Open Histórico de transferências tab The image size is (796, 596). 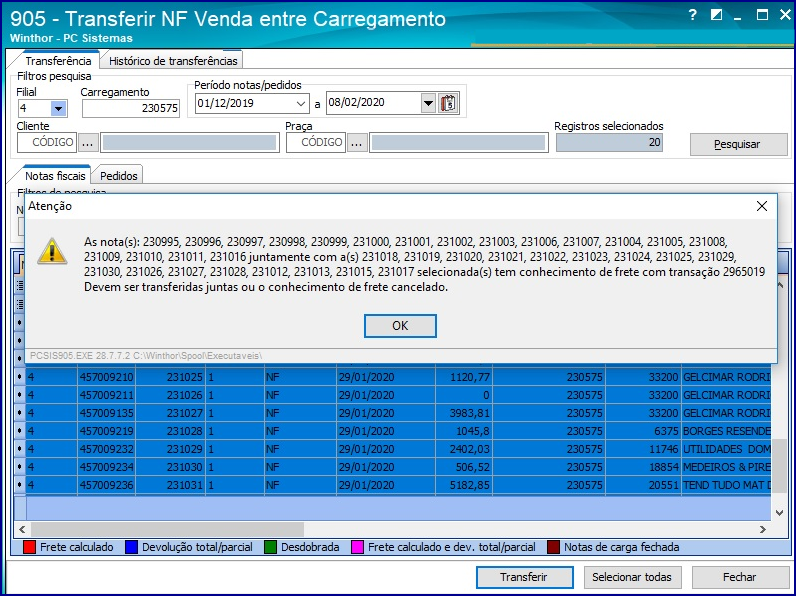click(173, 60)
